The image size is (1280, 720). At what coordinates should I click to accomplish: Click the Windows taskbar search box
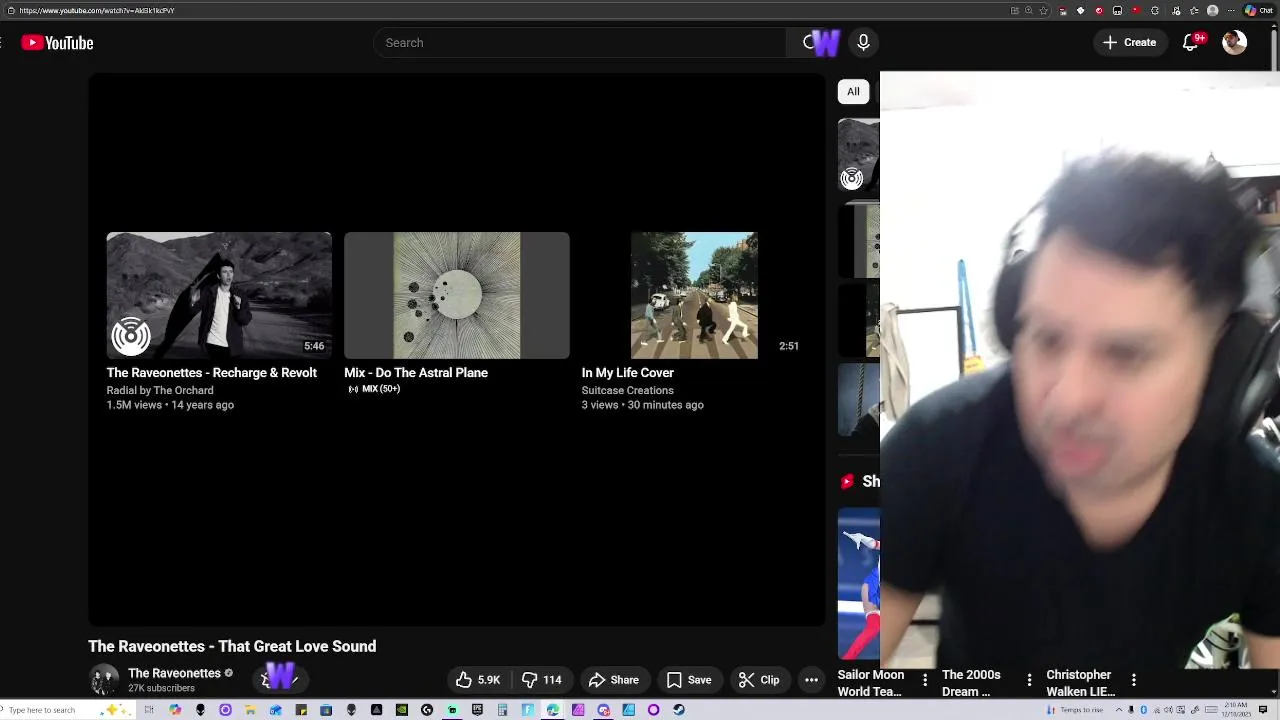(x=68, y=710)
